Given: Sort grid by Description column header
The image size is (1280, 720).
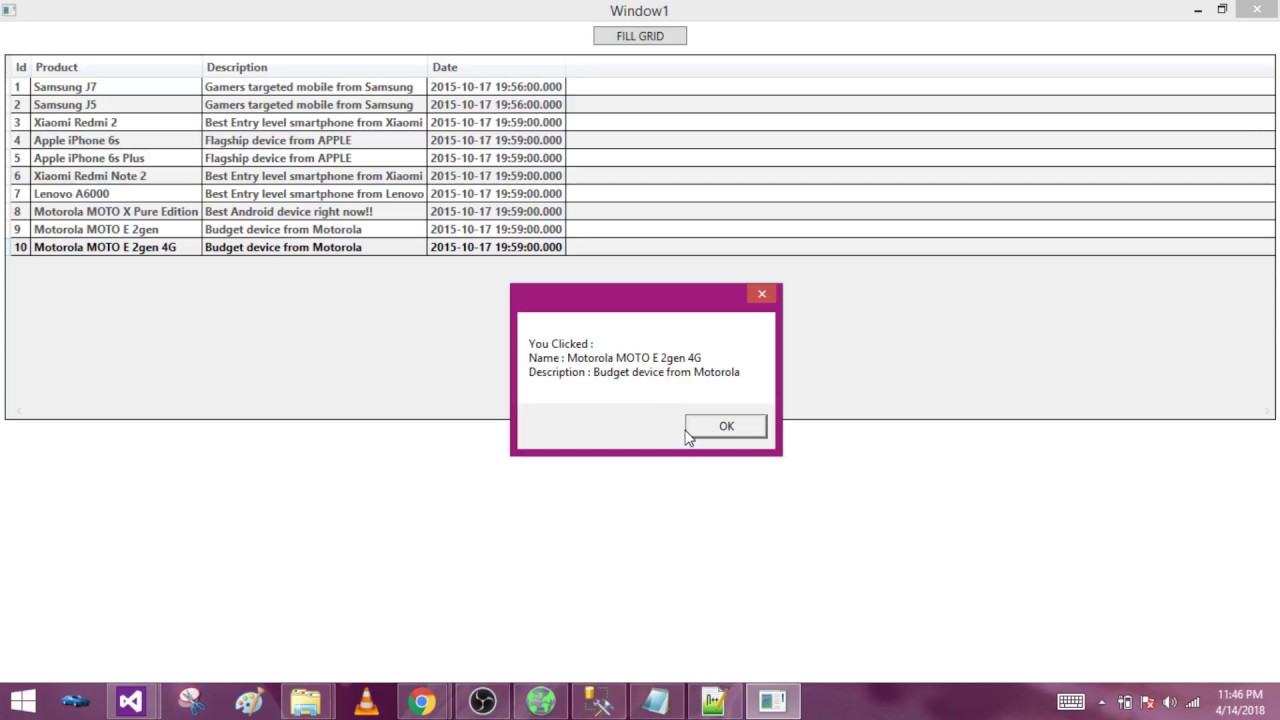Looking at the screenshot, I should tap(314, 67).
